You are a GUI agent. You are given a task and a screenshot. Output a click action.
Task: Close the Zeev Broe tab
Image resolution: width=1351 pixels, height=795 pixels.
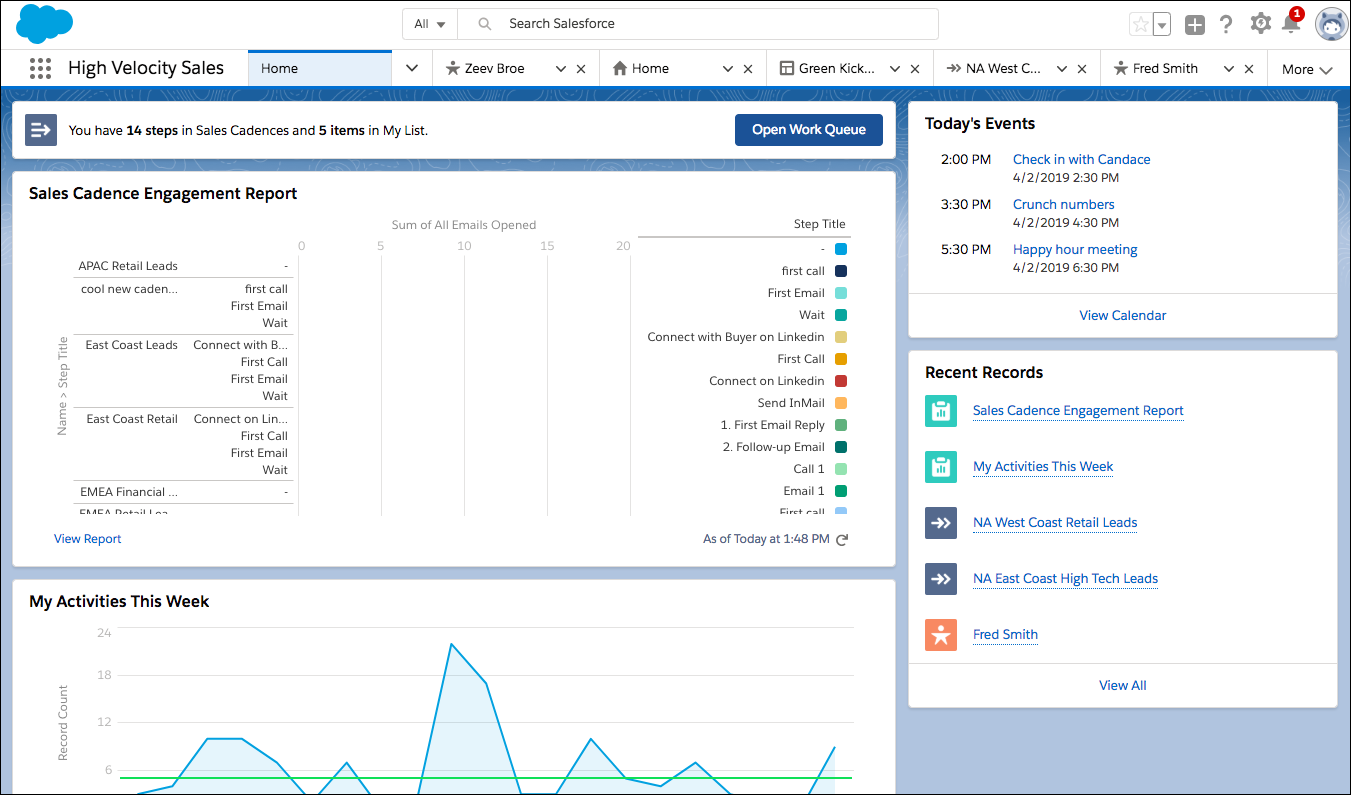[581, 69]
